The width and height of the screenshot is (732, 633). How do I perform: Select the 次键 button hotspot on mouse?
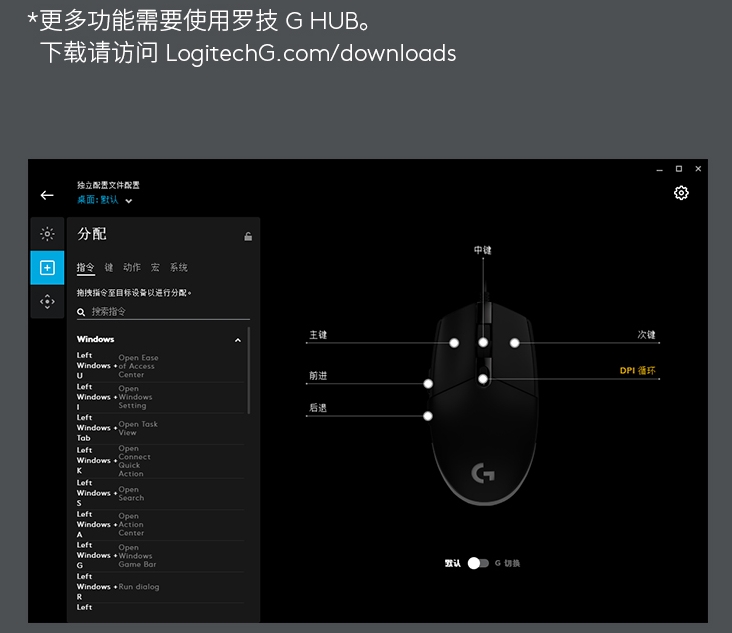tap(514, 343)
